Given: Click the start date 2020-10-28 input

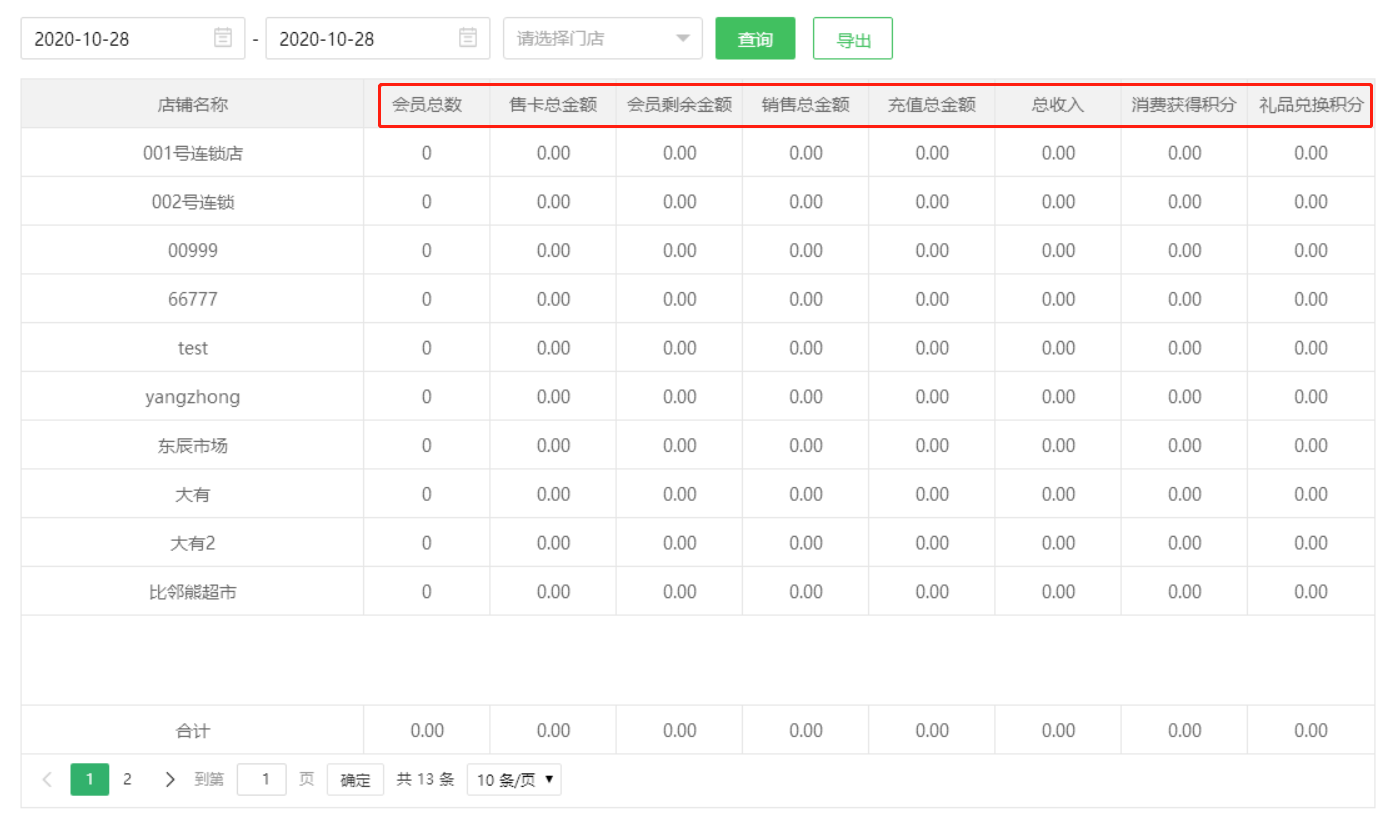Looking at the screenshot, I should coord(115,39).
